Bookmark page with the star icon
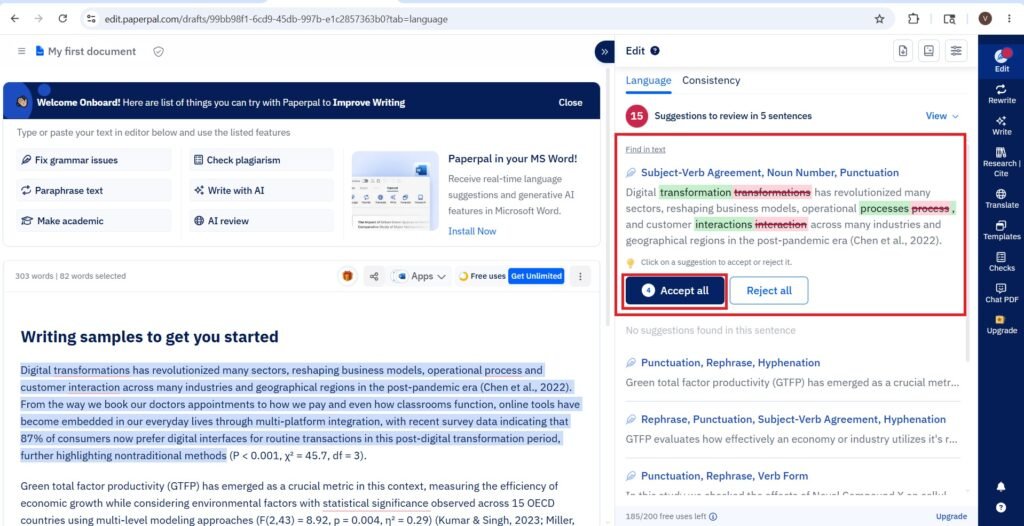 click(x=879, y=19)
